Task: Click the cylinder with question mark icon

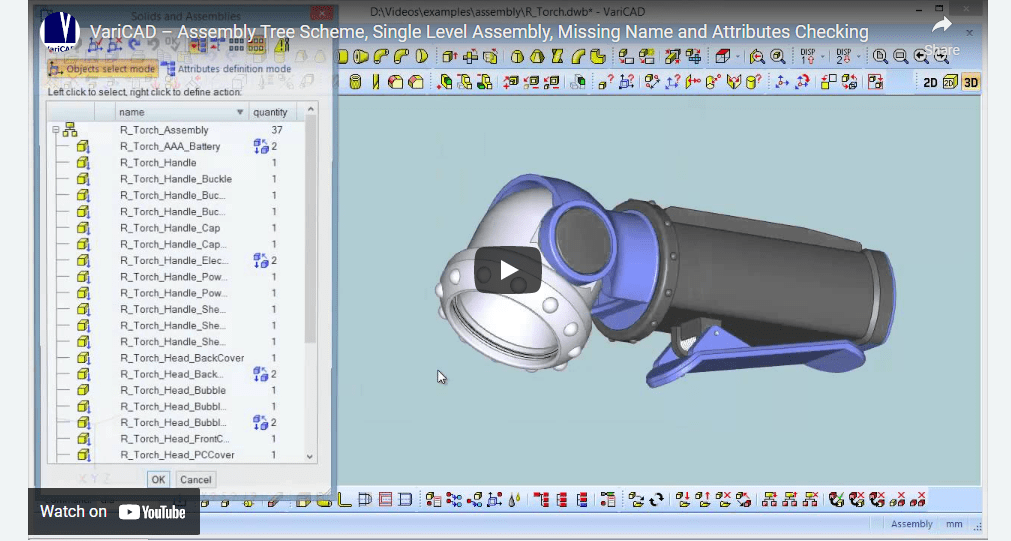Action: tap(754, 83)
